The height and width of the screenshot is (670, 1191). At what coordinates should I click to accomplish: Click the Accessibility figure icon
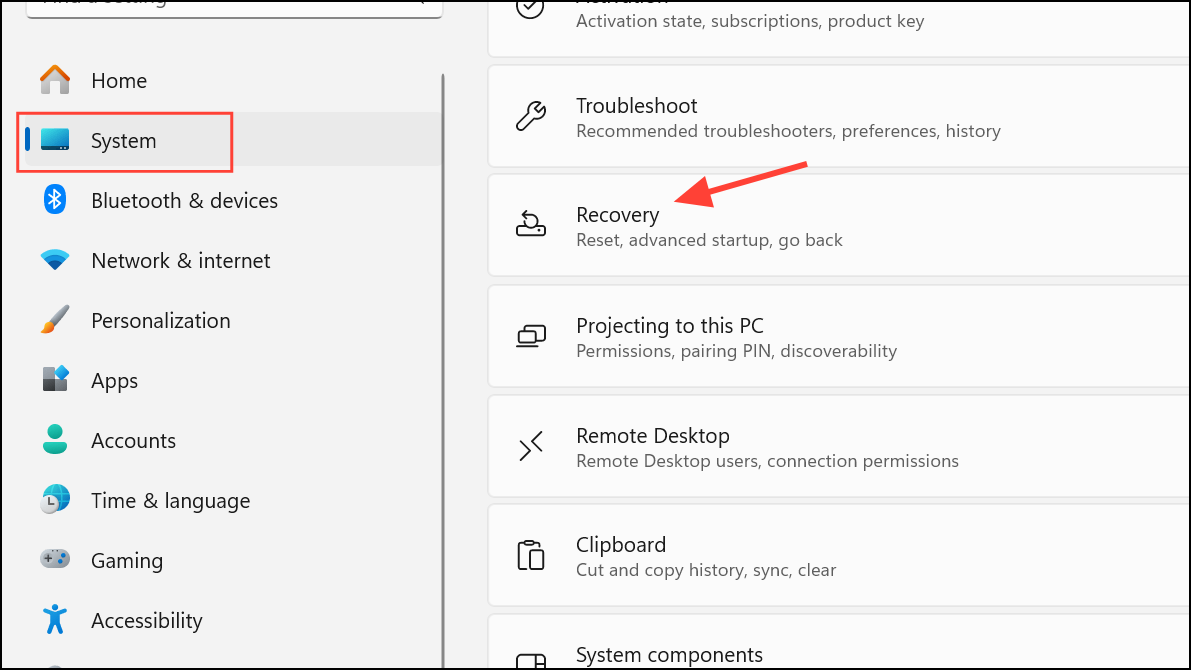click(x=55, y=620)
